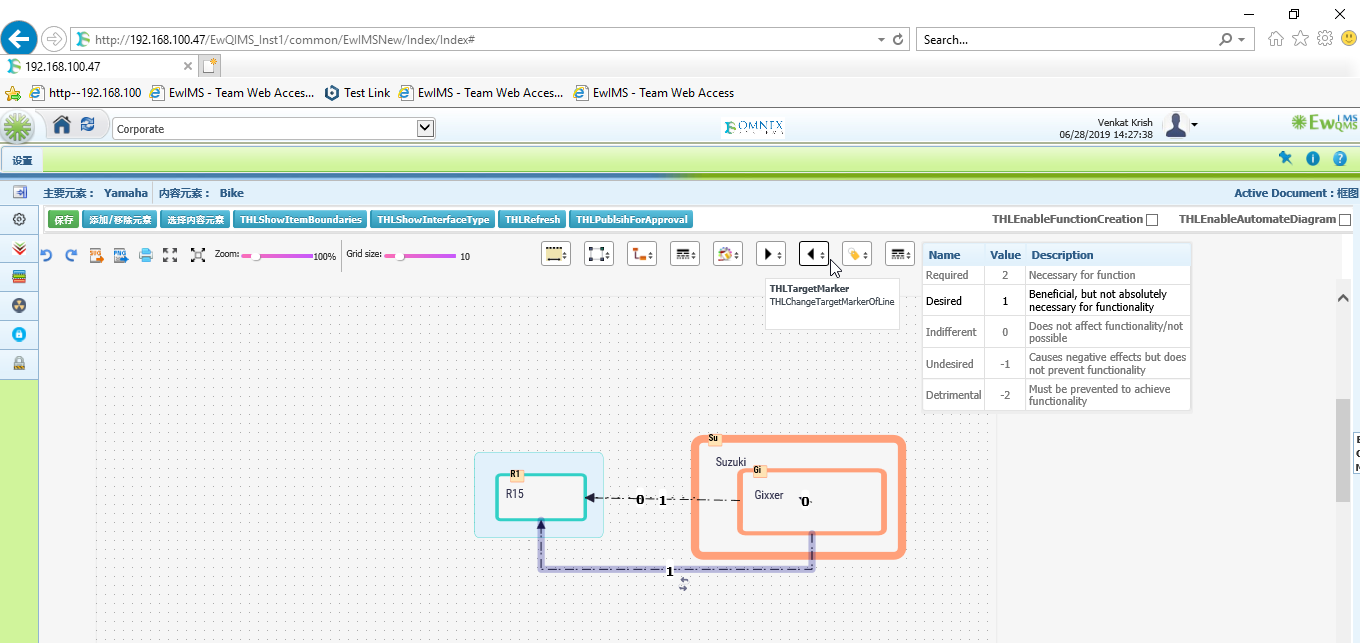Click the blue lock sidebar icon

tap(19, 334)
